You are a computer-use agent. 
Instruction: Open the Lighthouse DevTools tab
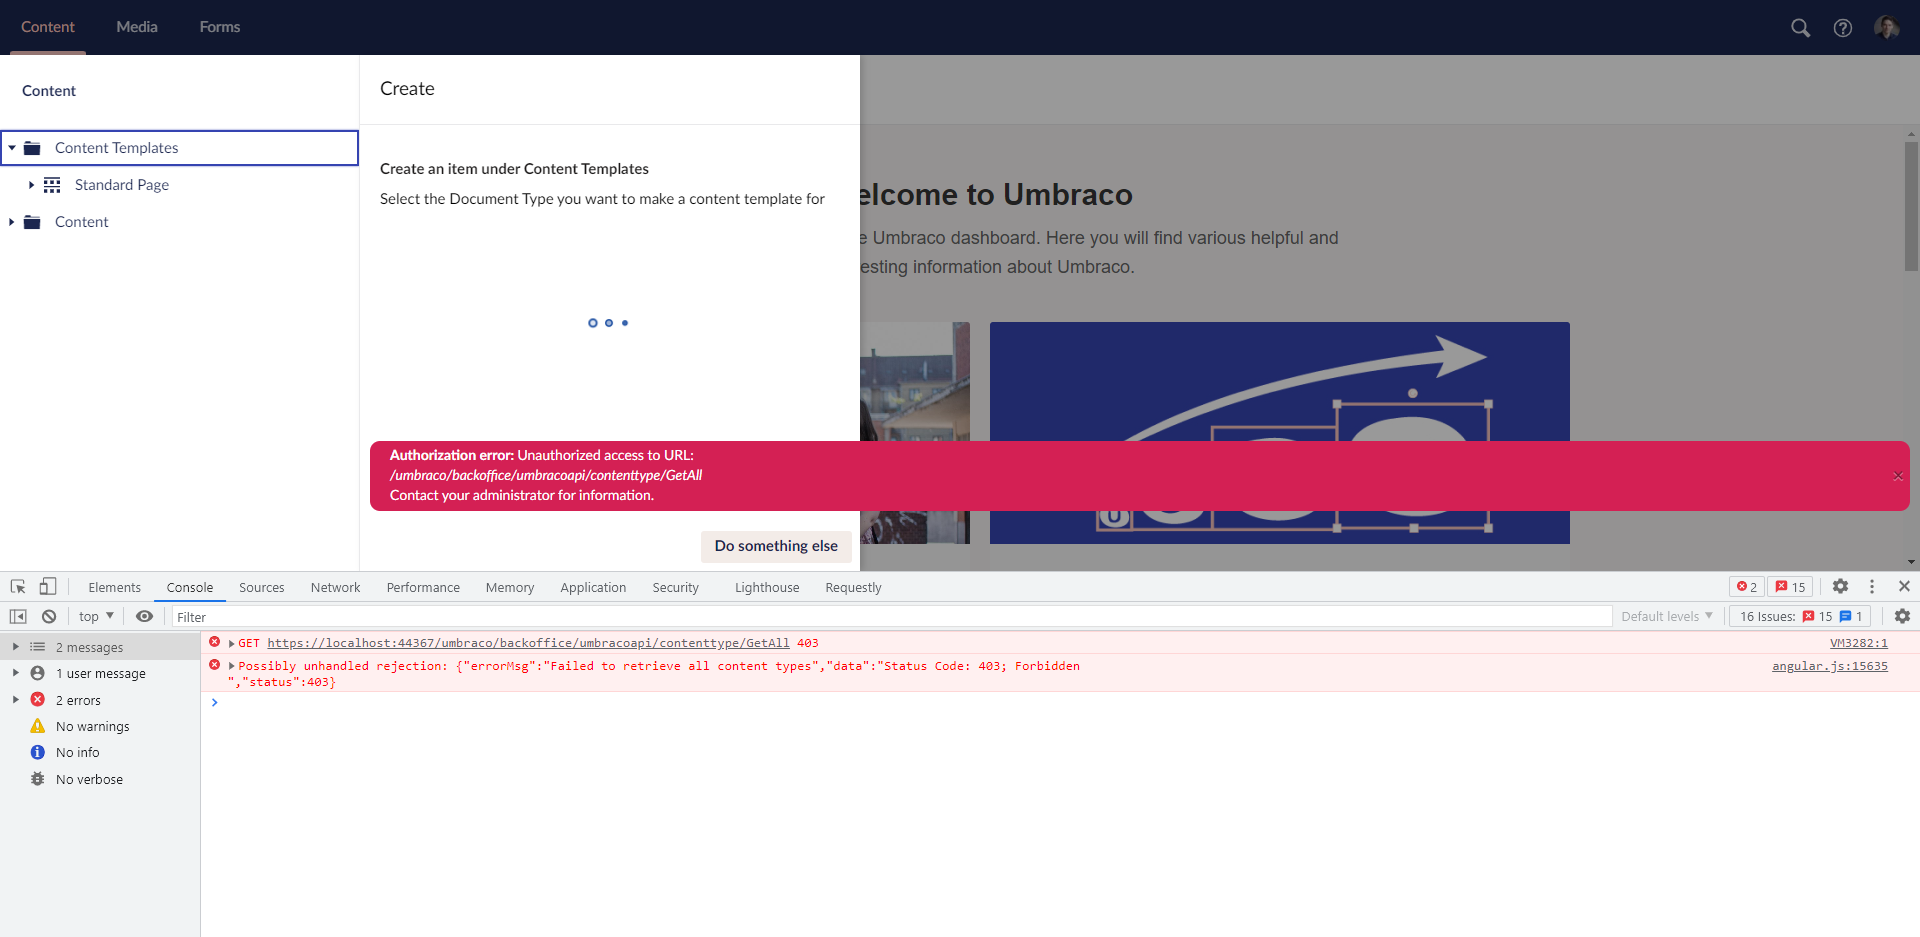pos(767,587)
